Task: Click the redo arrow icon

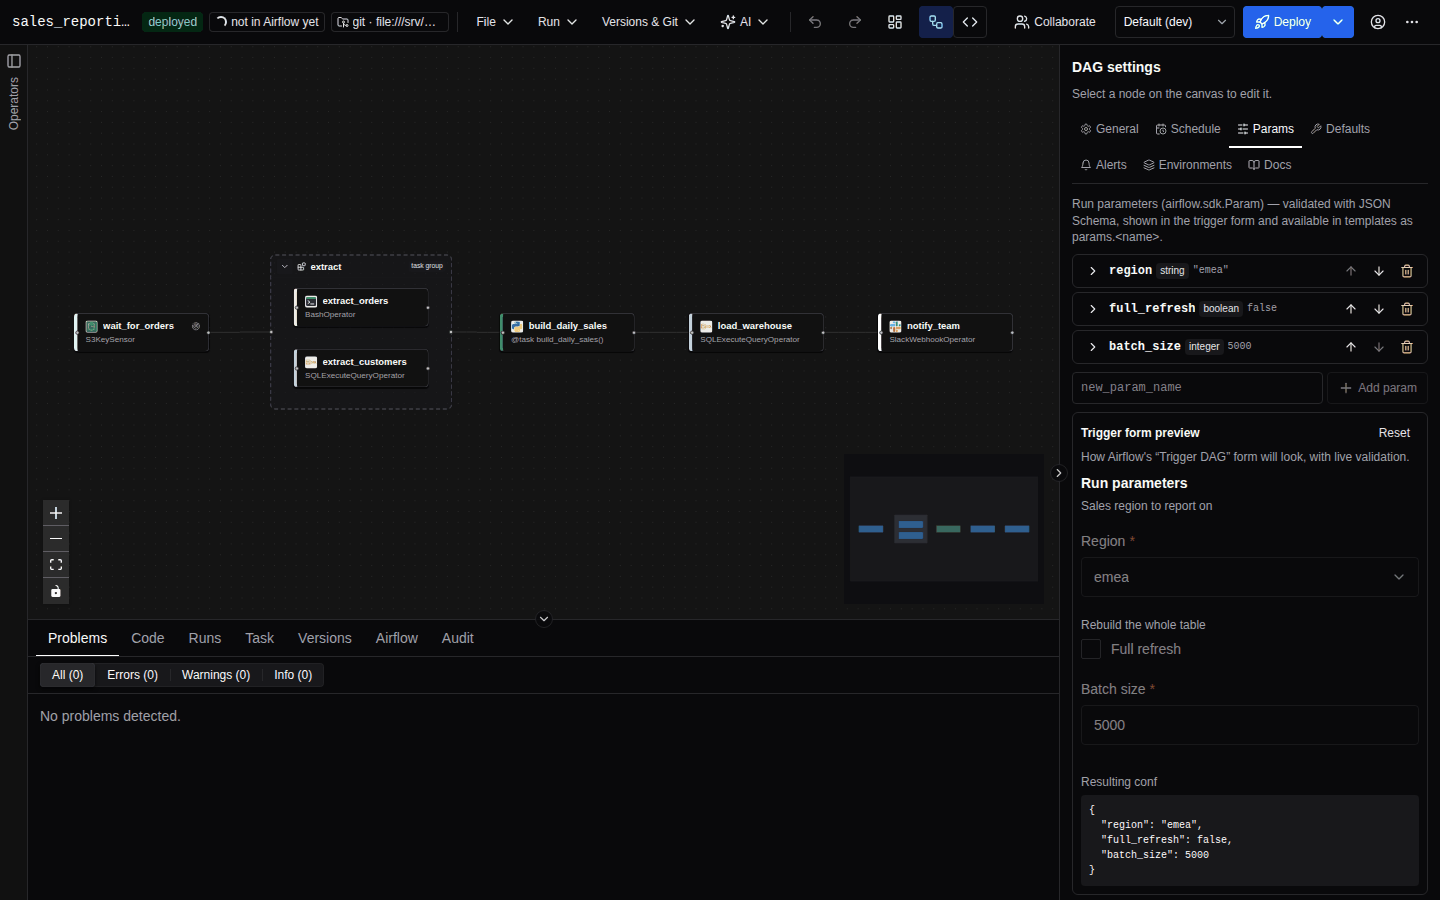Action: [x=855, y=22]
